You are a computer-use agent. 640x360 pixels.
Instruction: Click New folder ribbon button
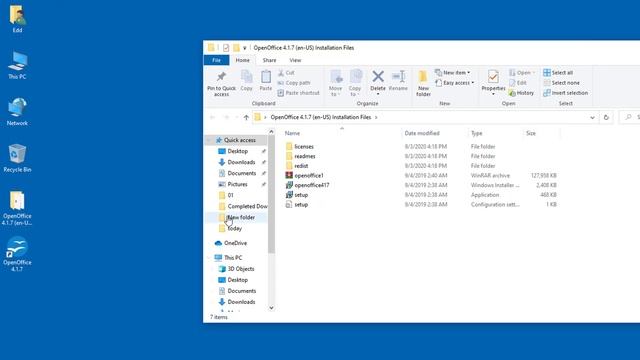423,84
